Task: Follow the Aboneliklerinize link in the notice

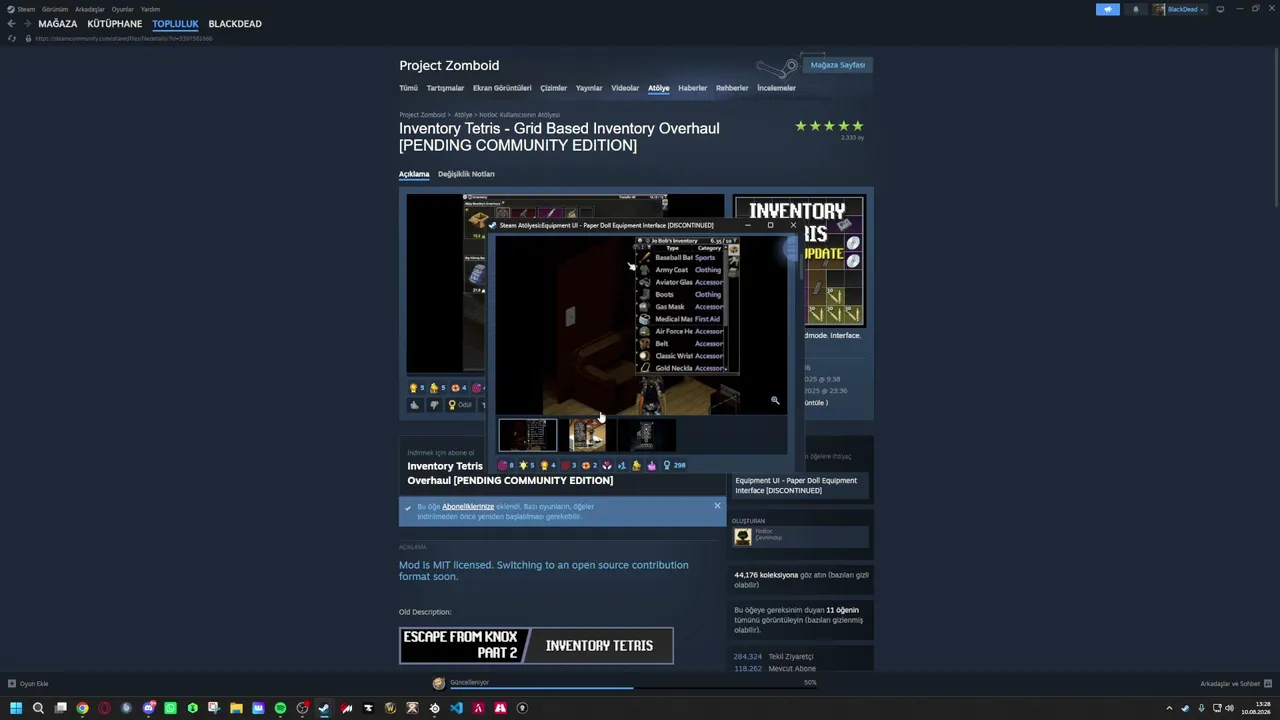Action: 468,507
